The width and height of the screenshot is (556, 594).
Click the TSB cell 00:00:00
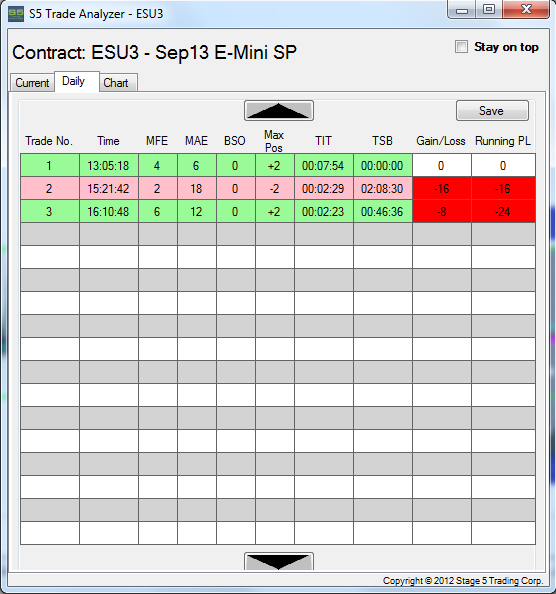point(383,166)
